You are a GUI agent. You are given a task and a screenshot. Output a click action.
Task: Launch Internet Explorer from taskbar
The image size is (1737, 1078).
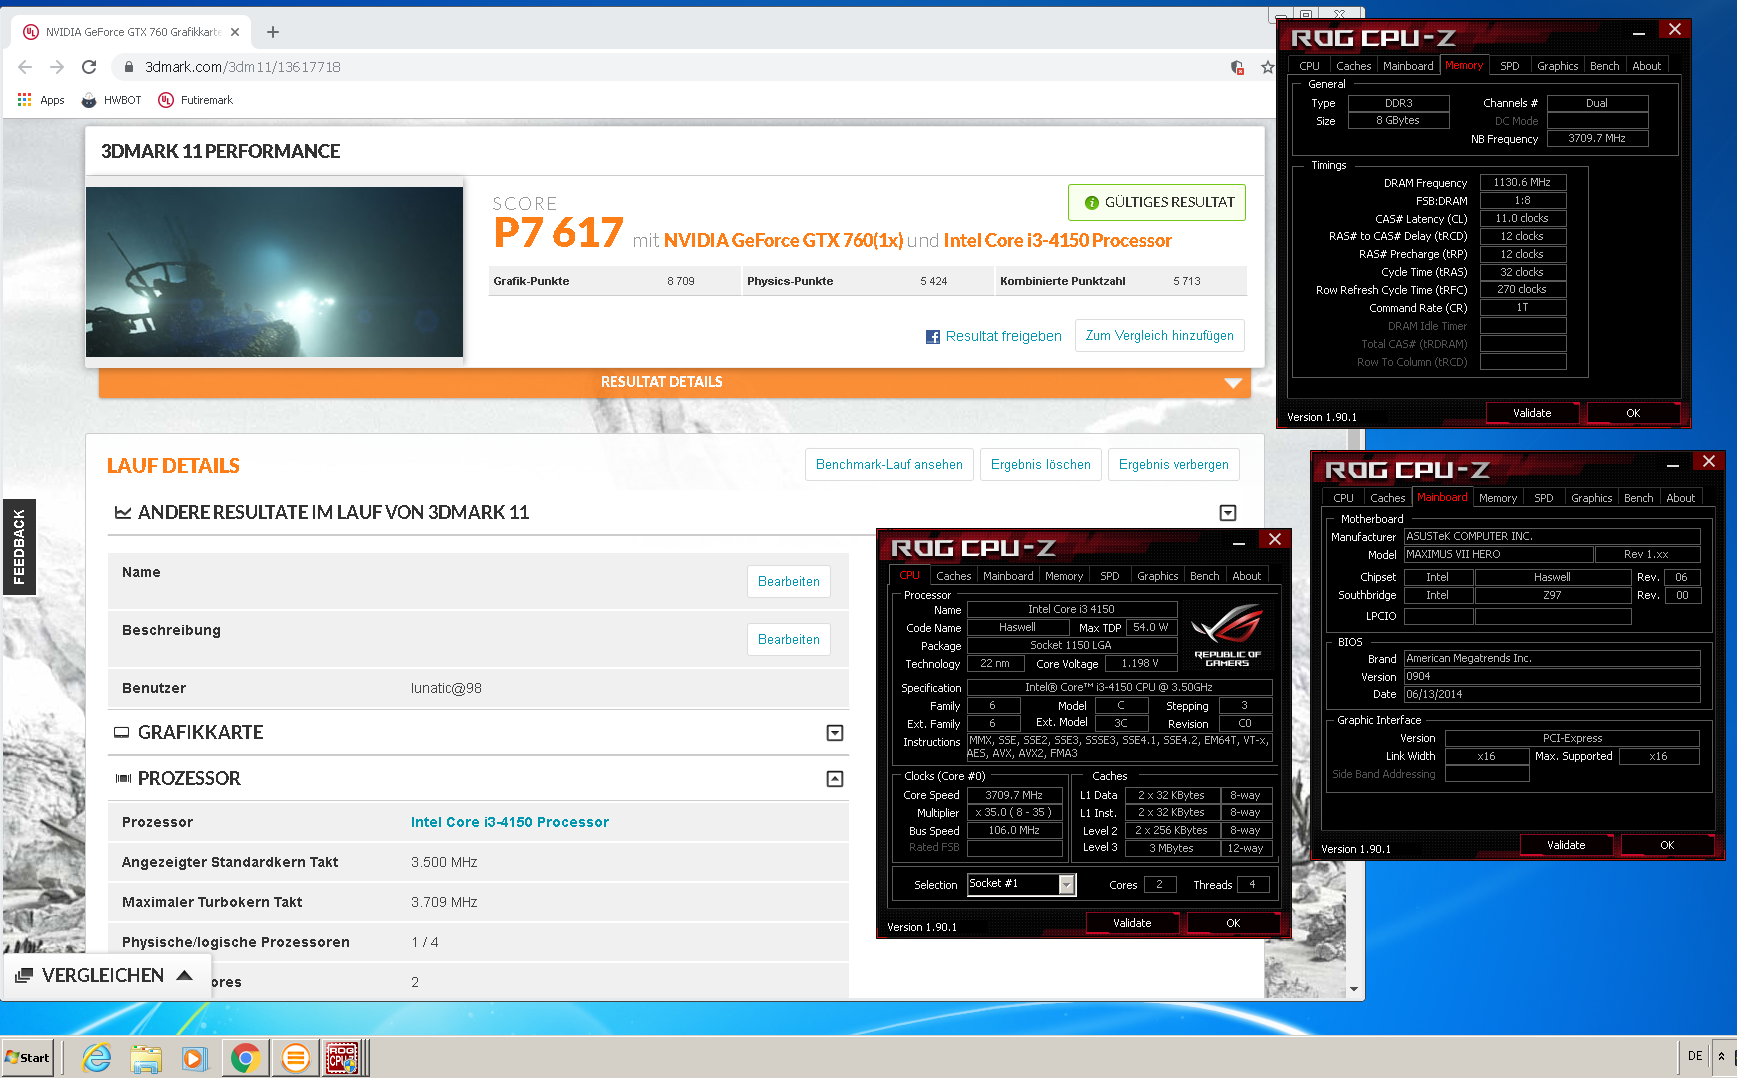[96, 1057]
